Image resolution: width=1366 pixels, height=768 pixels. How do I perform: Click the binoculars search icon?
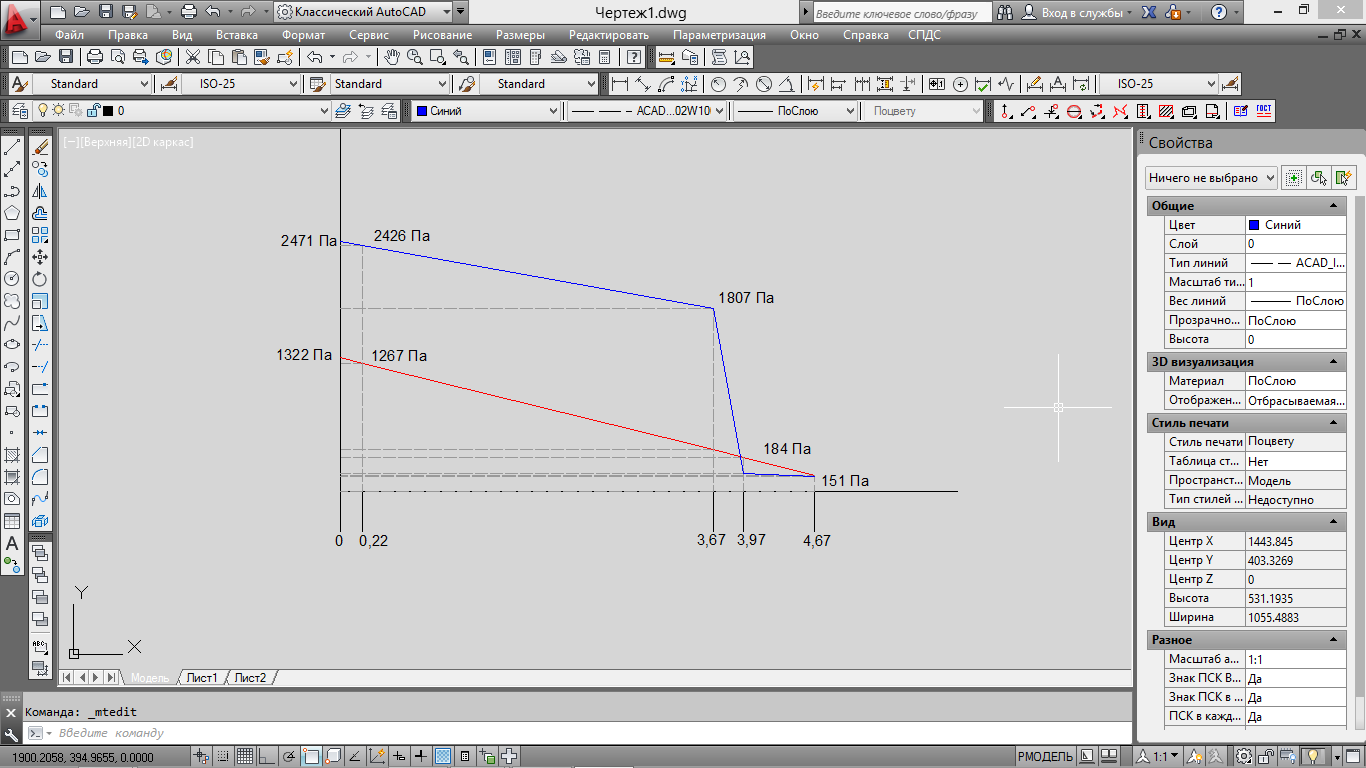pos(1006,13)
